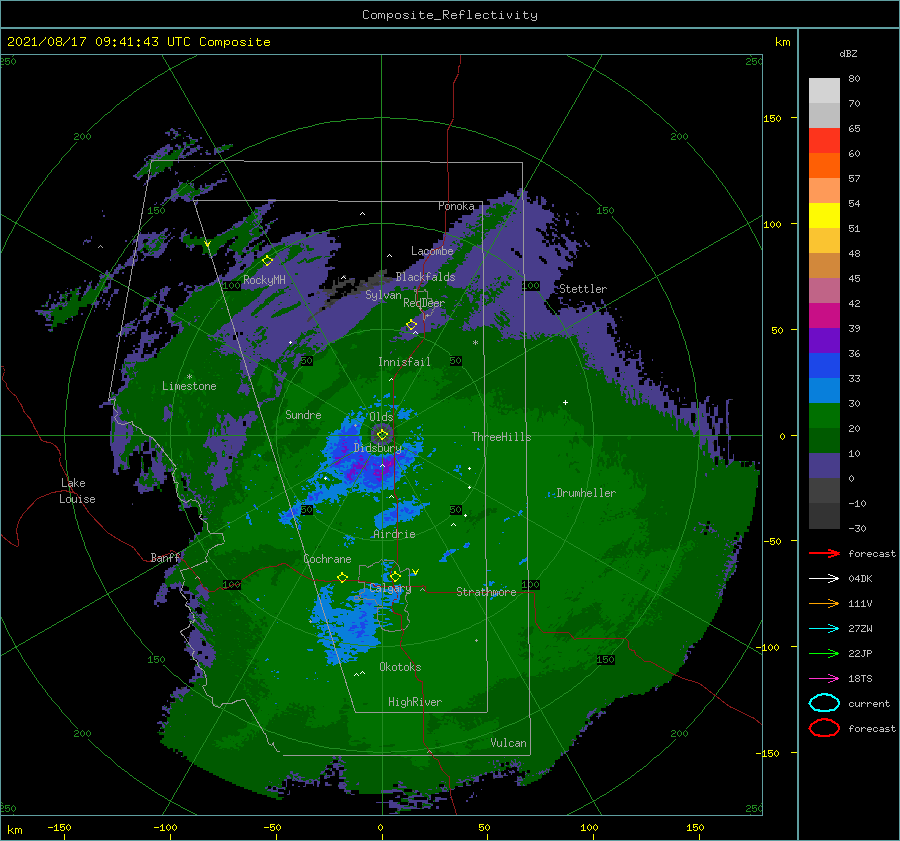Viewport: 900px width, 841px height.
Task: Click the cyan 'current' ellipse in the legend
Action: [824, 703]
